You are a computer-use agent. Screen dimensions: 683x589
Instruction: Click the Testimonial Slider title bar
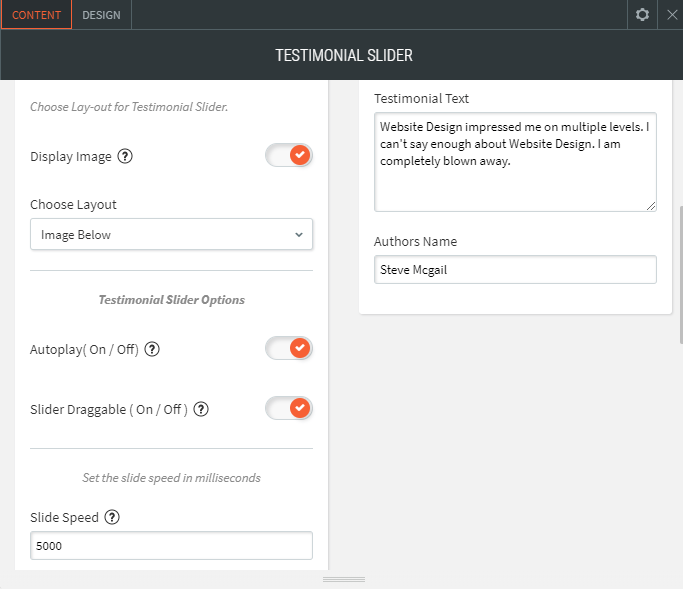(x=343, y=55)
